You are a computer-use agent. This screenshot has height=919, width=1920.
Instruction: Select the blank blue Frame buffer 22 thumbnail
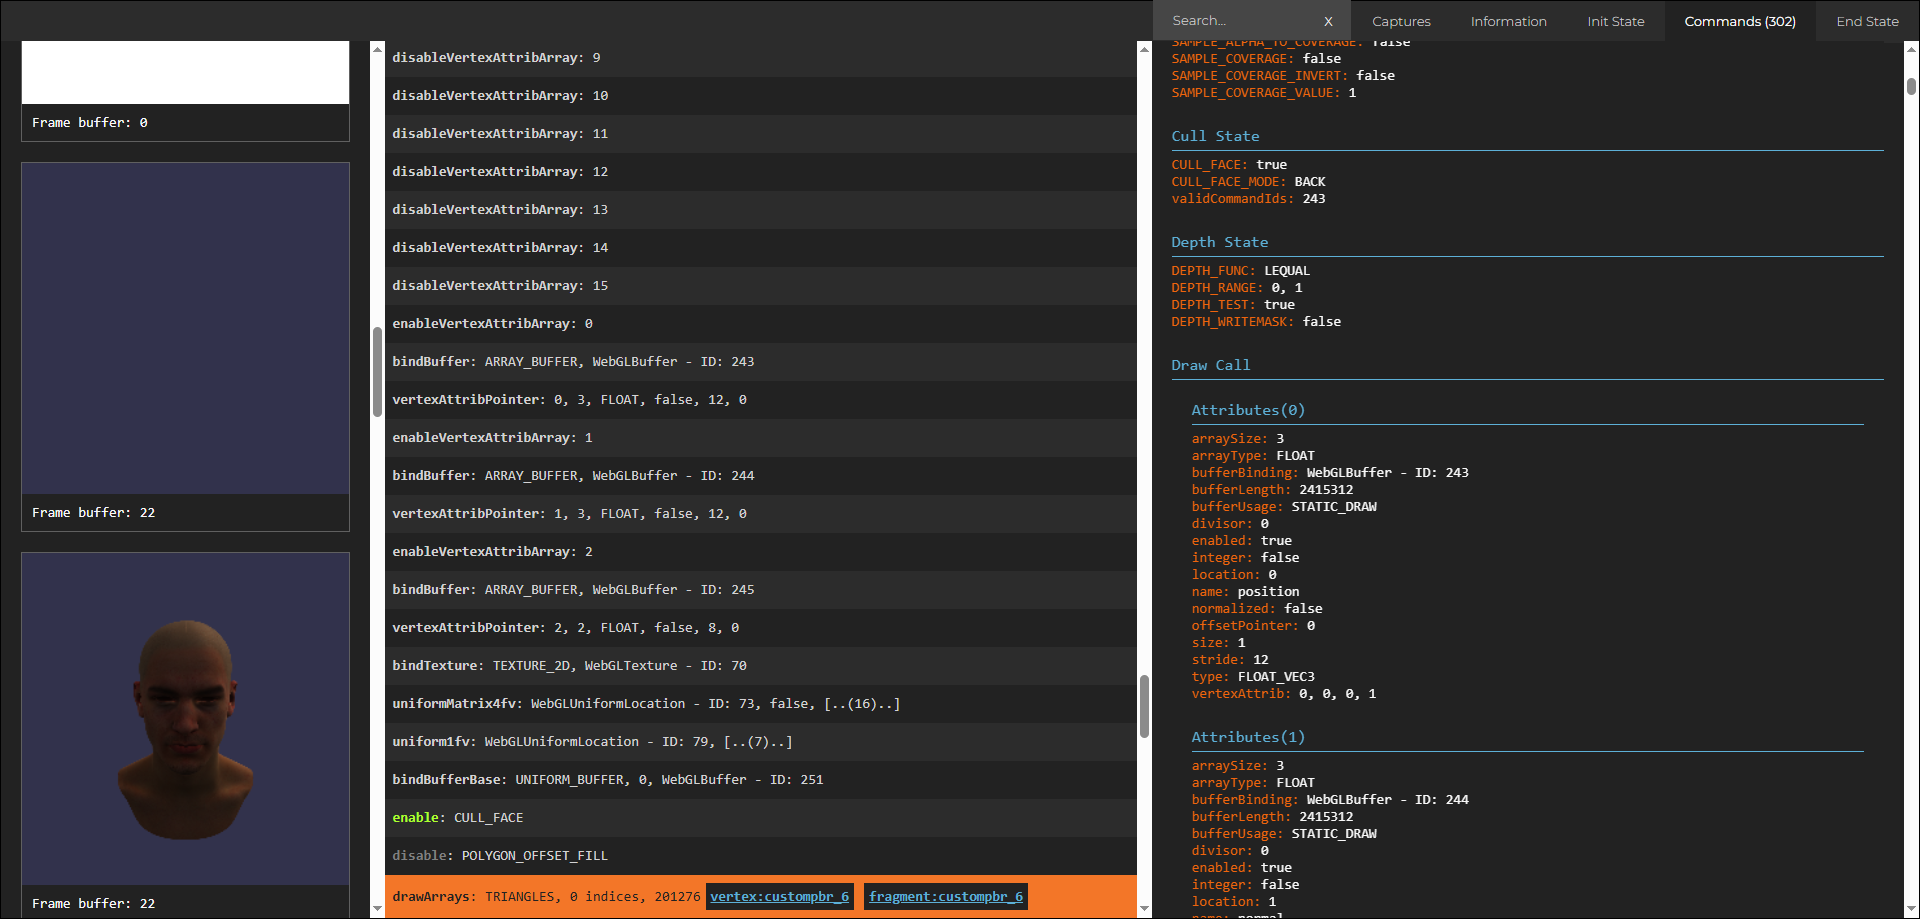pos(185,328)
